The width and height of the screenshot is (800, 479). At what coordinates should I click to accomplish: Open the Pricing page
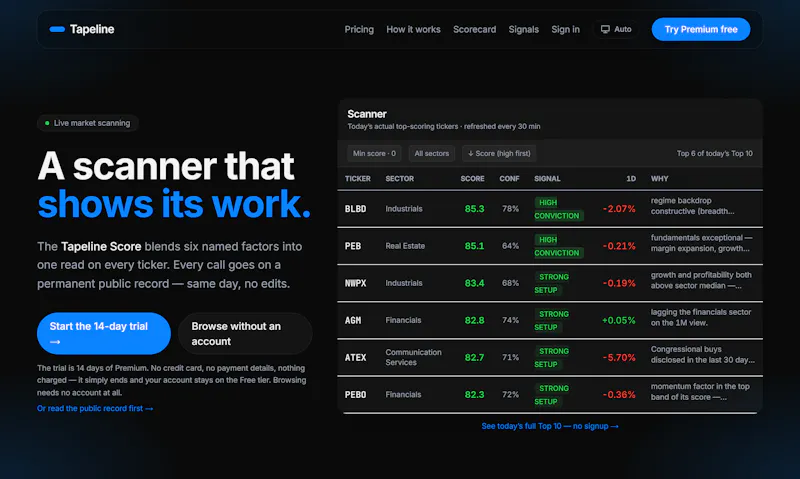pyautogui.click(x=359, y=29)
